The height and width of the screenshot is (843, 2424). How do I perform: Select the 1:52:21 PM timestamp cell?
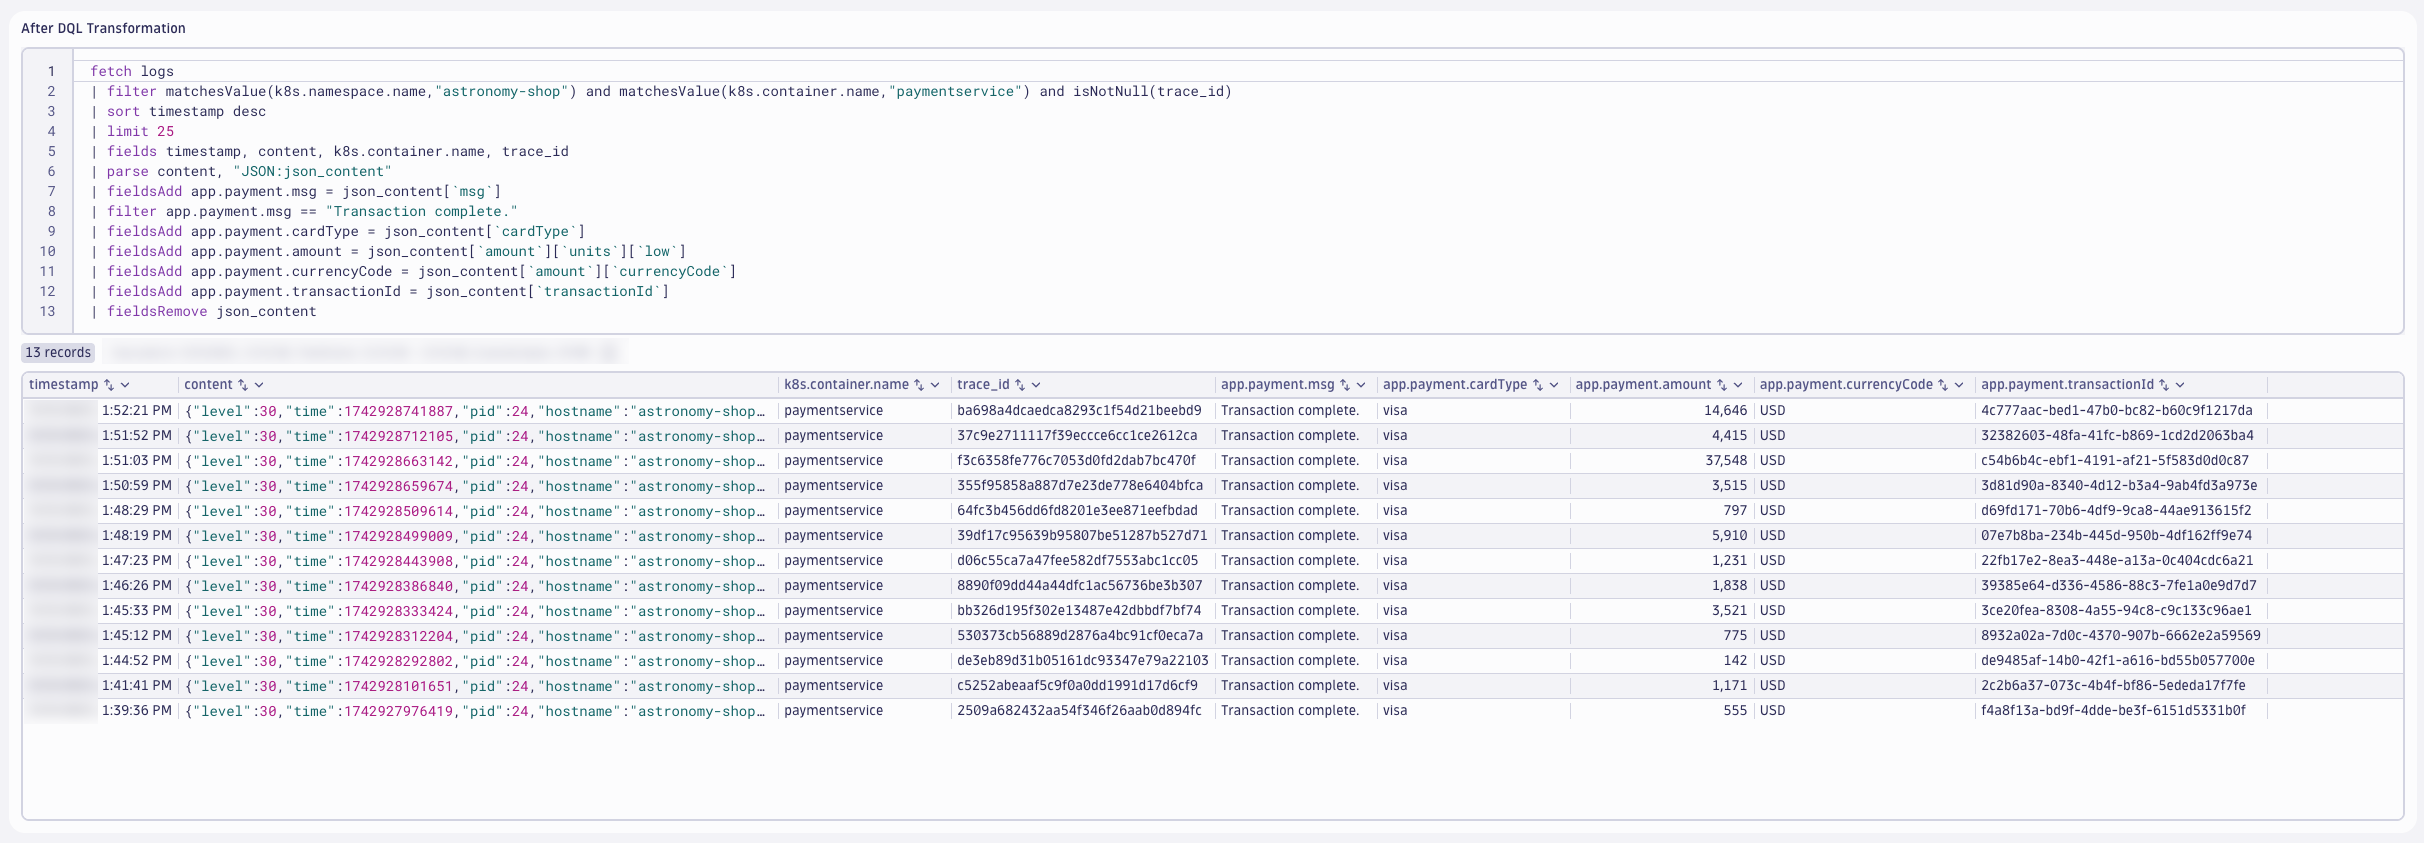click(x=137, y=411)
